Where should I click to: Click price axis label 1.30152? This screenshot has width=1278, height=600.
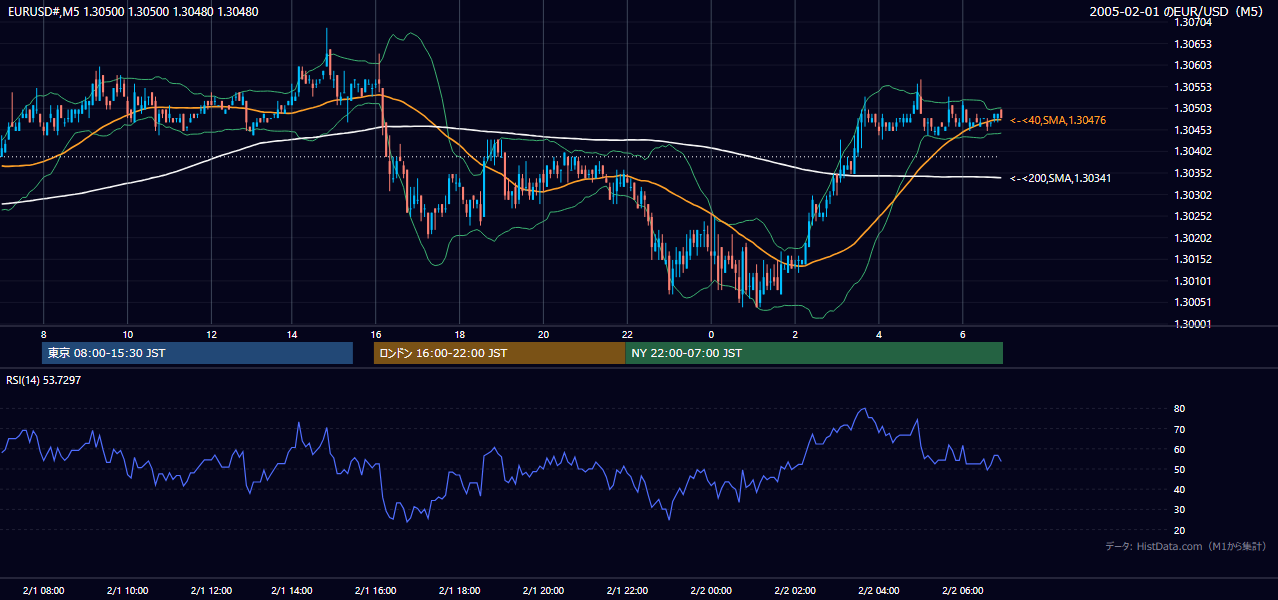tap(1193, 259)
